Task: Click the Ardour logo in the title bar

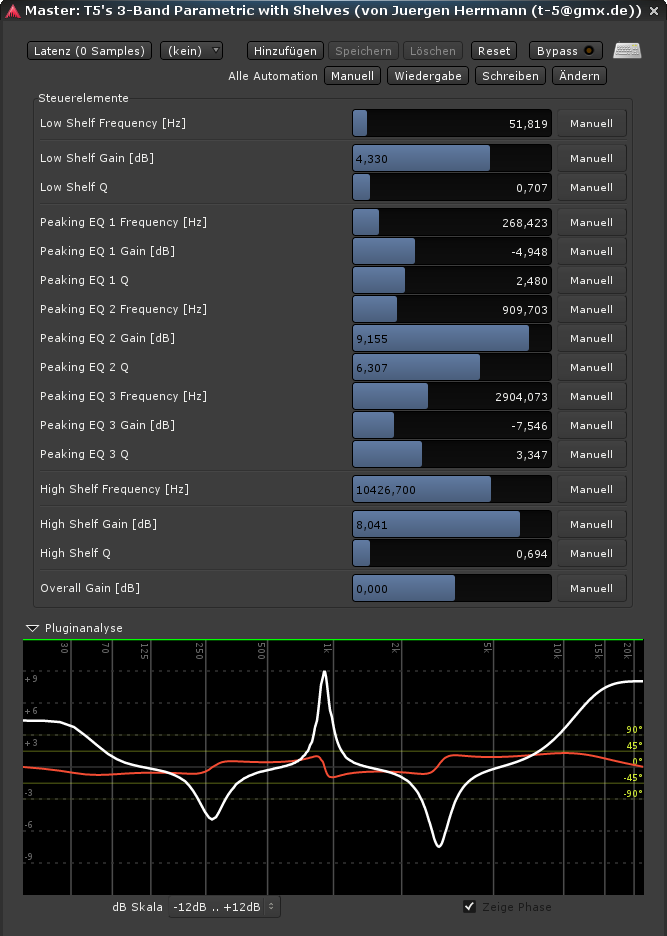Action: tap(10, 10)
